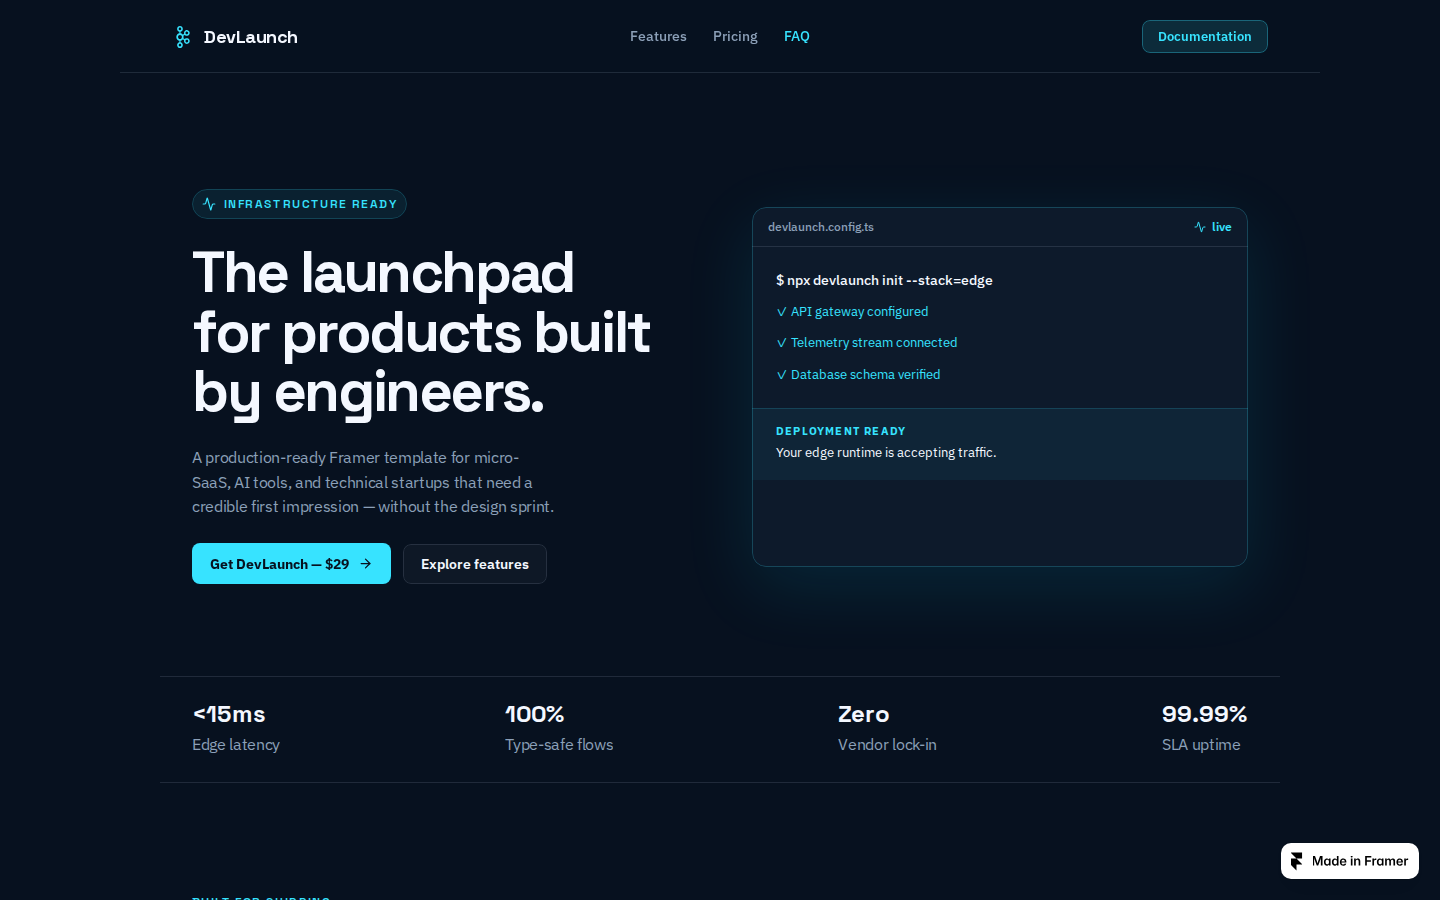
Task: Click the npx devlaunch init command line
Action: click(884, 280)
